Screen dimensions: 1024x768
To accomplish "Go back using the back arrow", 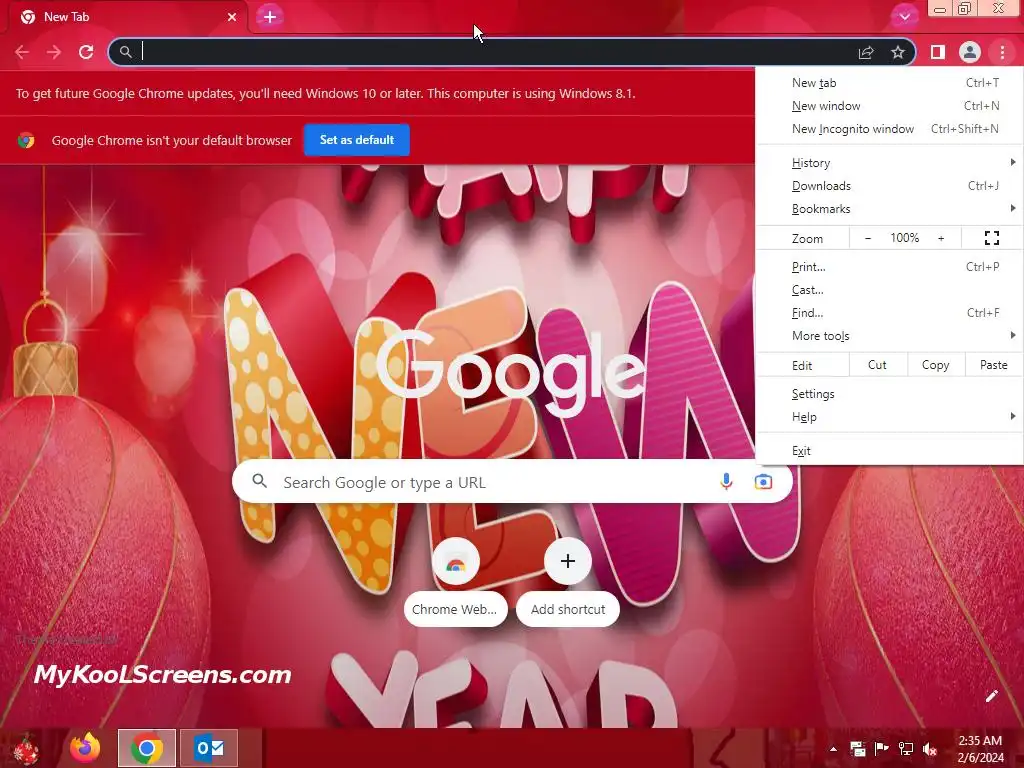I will coord(22,52).
